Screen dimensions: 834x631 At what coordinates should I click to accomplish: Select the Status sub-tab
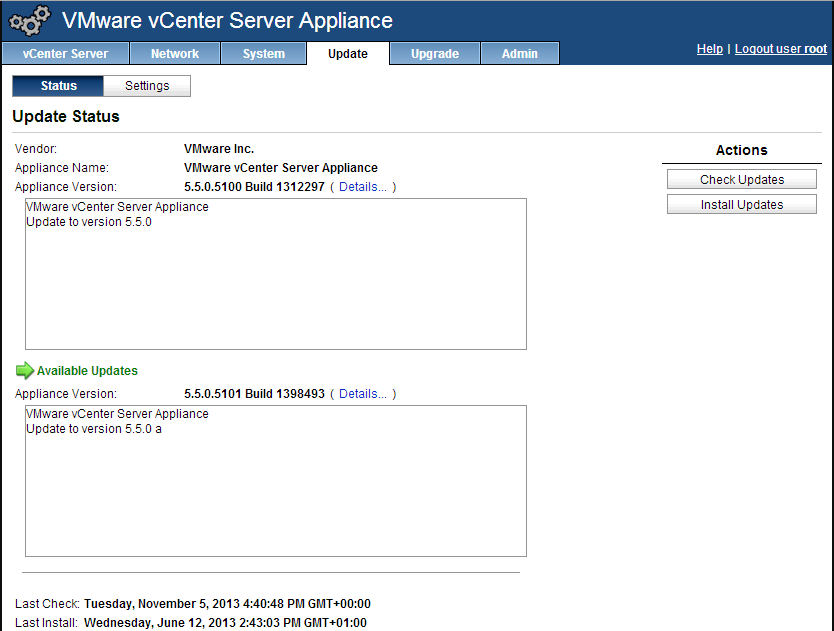coord(59,86)
